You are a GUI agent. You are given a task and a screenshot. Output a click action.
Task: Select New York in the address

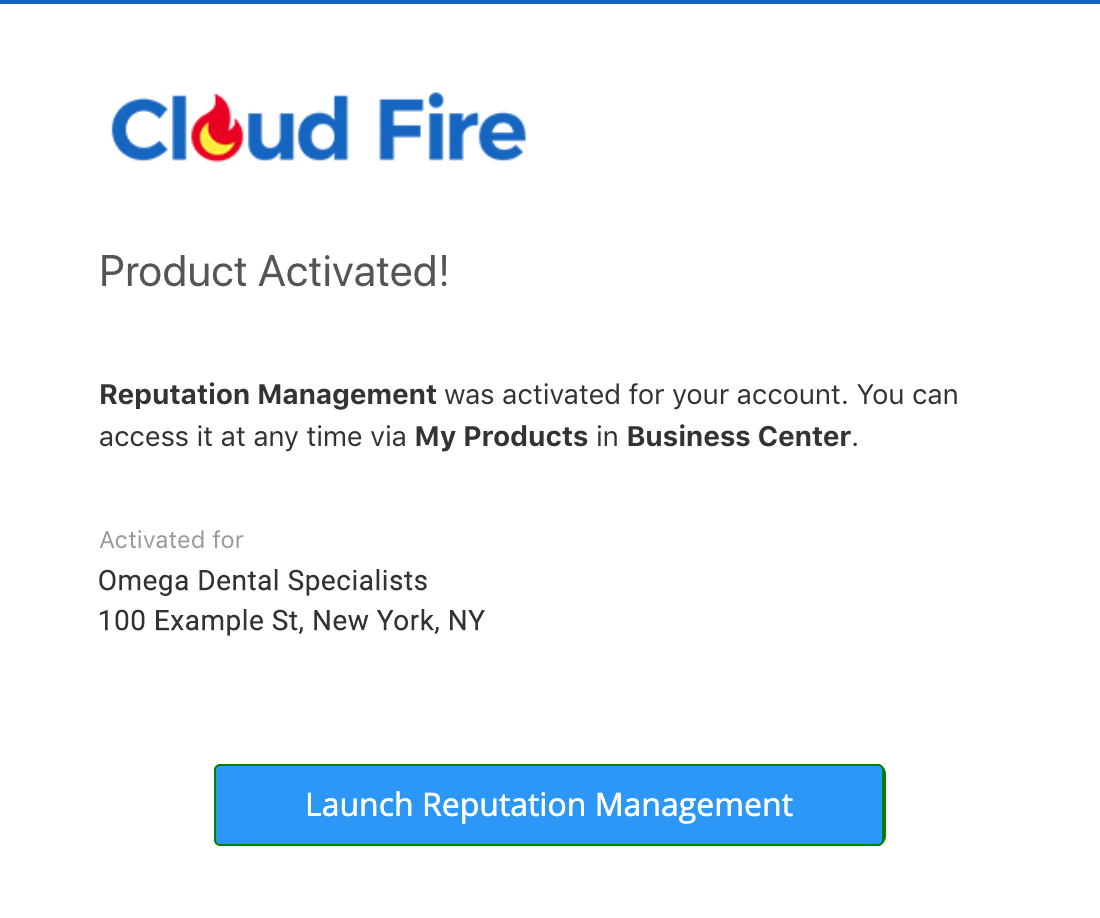pos(374,621)
